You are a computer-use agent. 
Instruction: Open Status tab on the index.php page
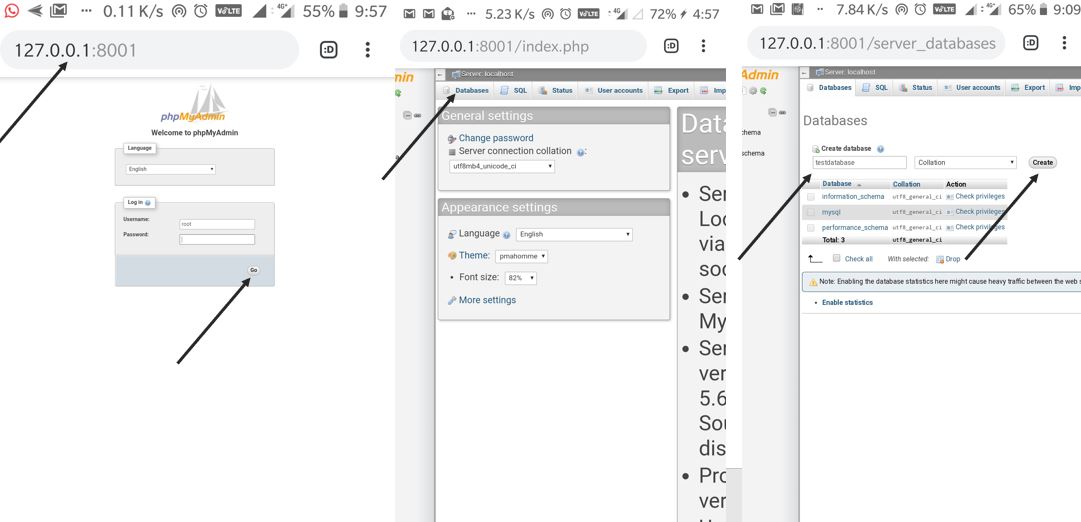pyautogui.click(x=556, y=90)
